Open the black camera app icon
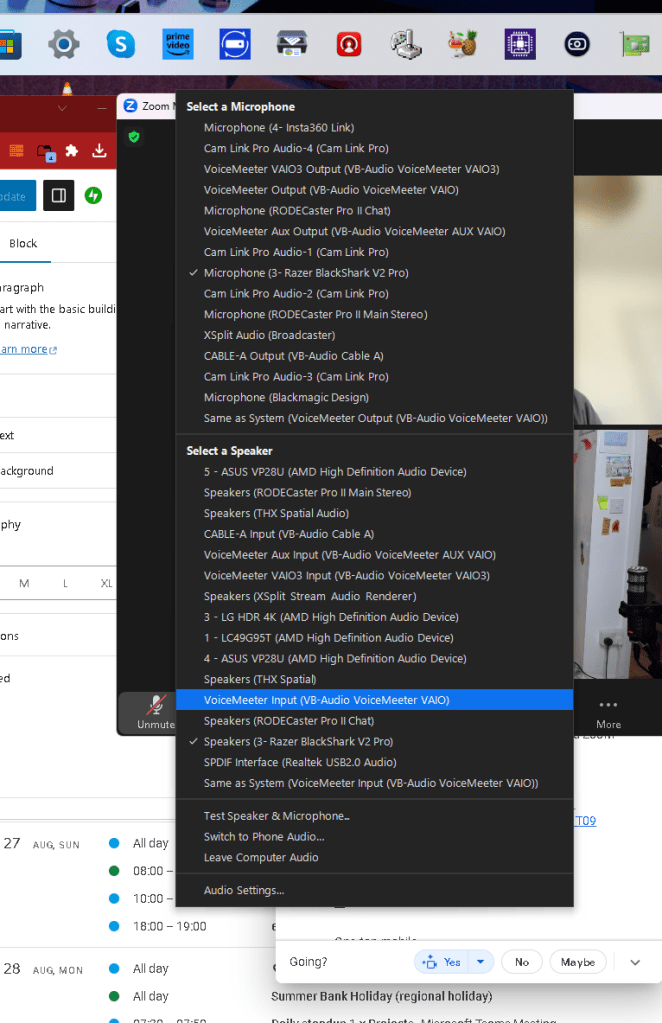The width and height of the screenshot is (662, 1023). pyautogui.click(x=577, y=44)
